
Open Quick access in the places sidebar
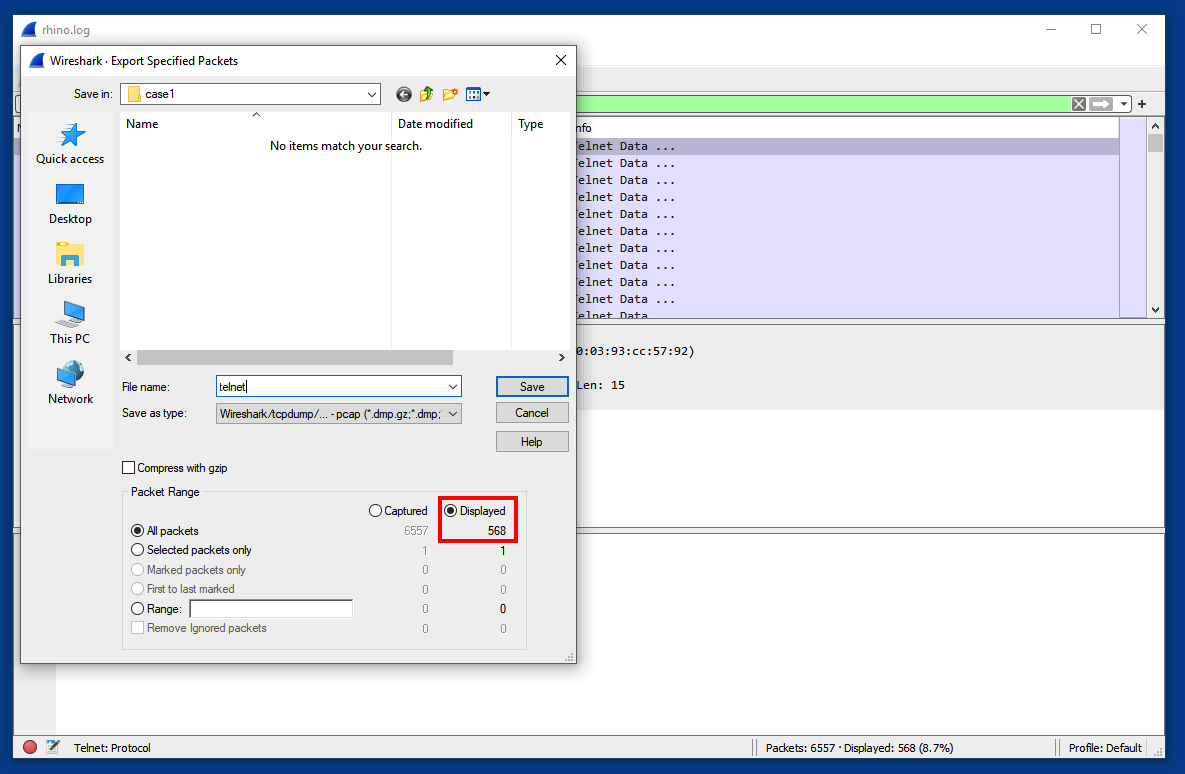70,144
